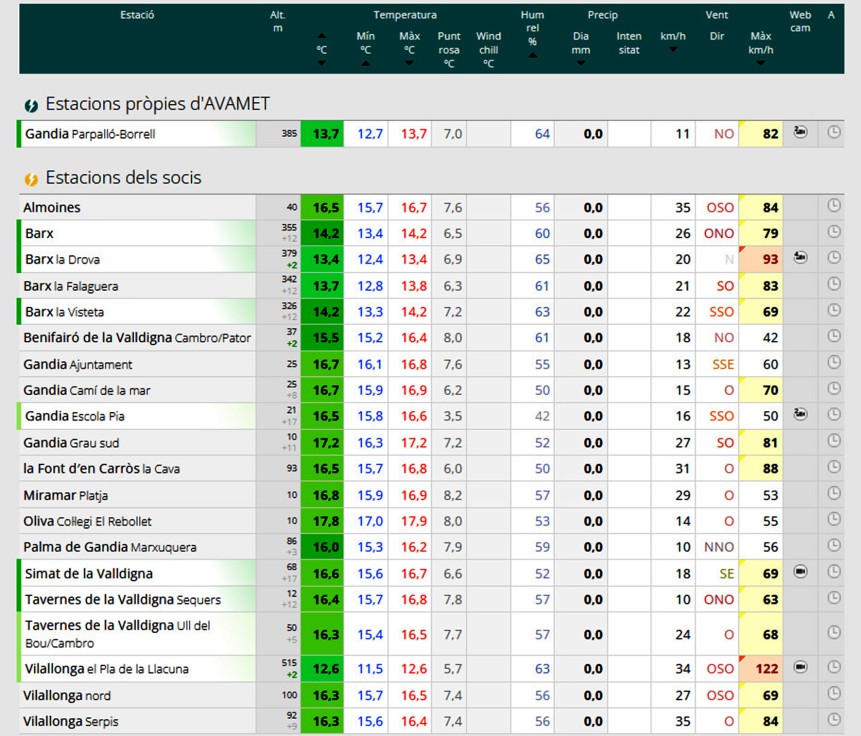Click Alt. m column header
This screenshot has width=861, height=736.
(x=278, y=21)
